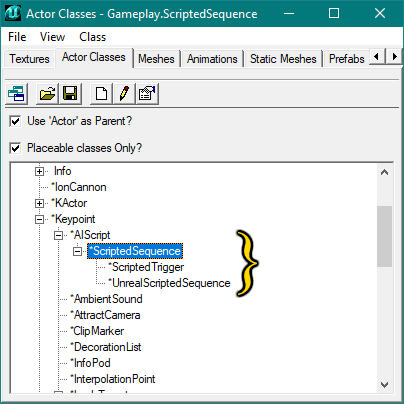
Task: Toggle Placeable classes Only checkbox
Action: coord(15,148)
